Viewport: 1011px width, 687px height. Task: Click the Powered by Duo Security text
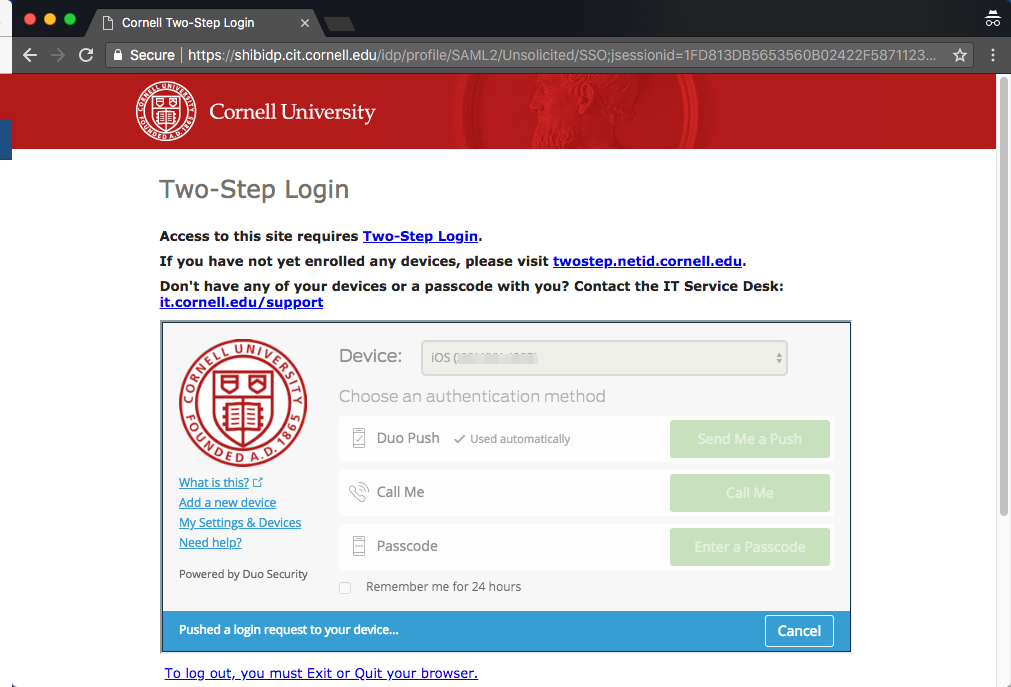[x=243, y=574]
